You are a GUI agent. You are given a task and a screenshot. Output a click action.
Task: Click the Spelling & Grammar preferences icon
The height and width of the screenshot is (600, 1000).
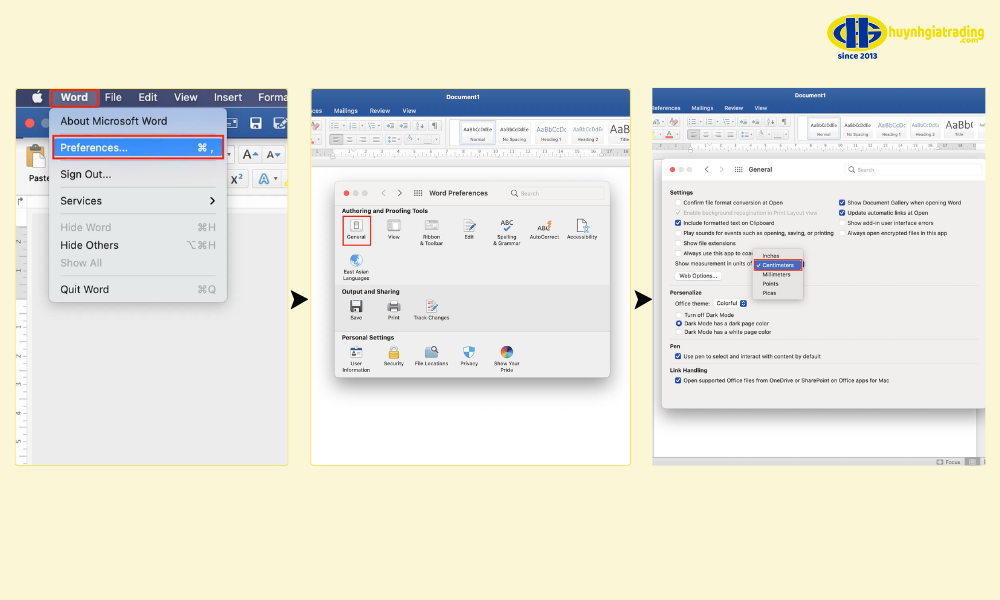coord(507,229)
